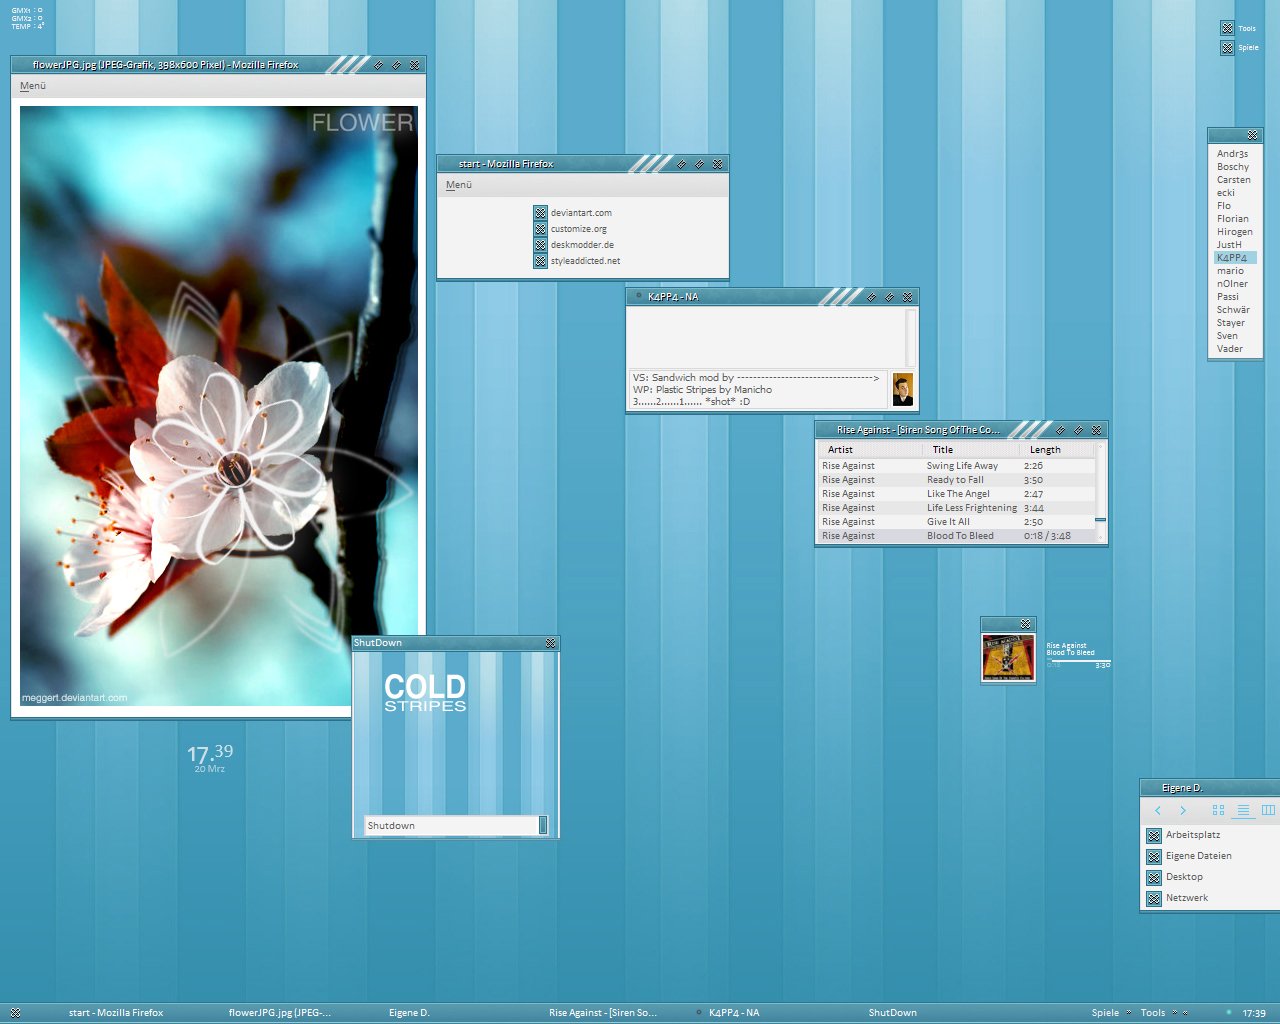Select contact Florian in the contact list

point(1233,219)
